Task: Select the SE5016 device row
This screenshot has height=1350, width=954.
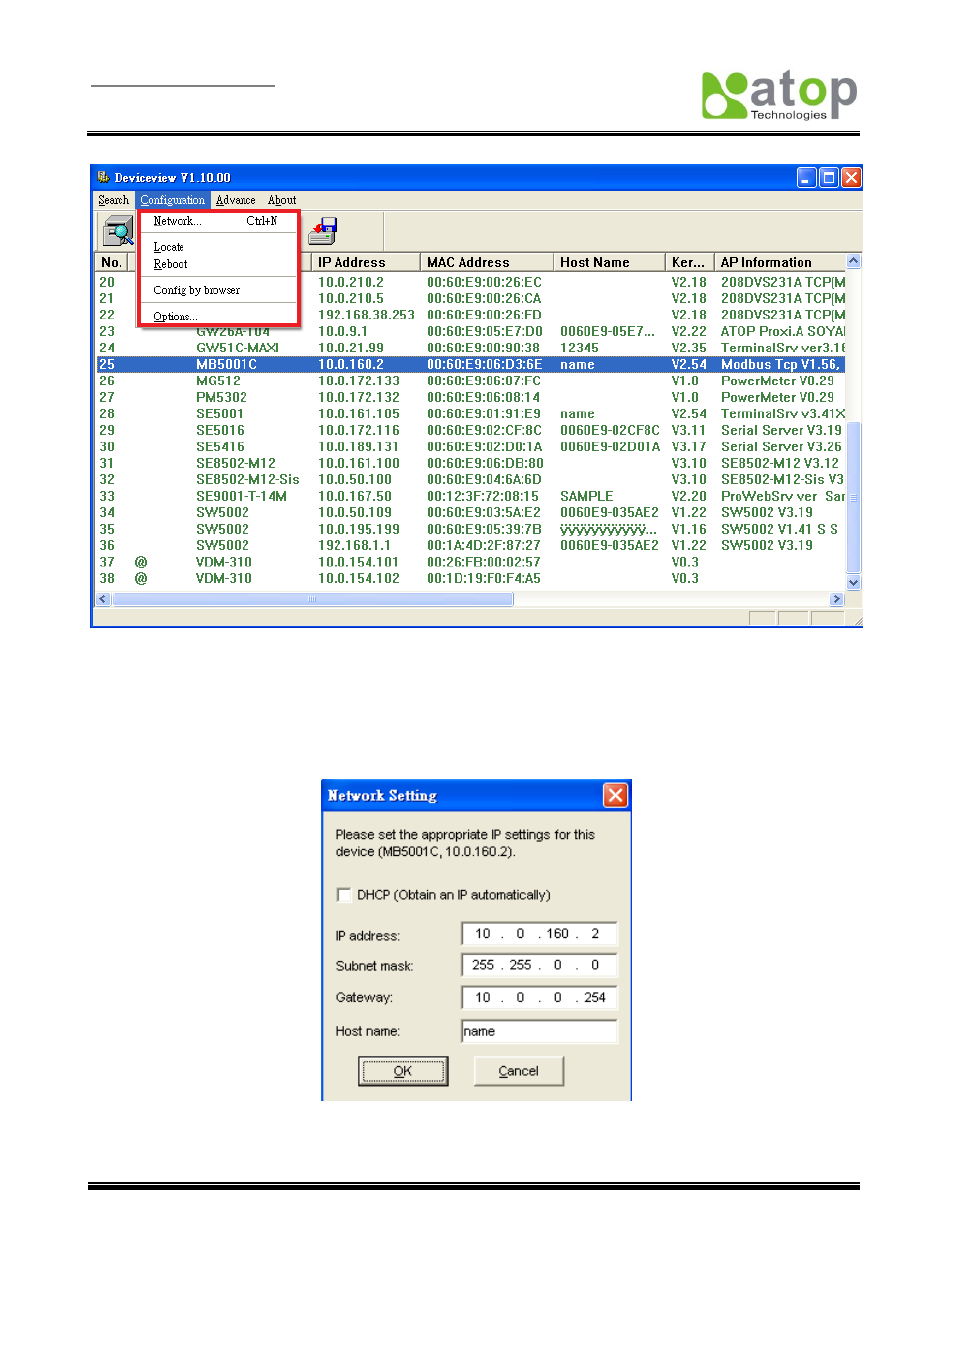Action: pos(471,430)
